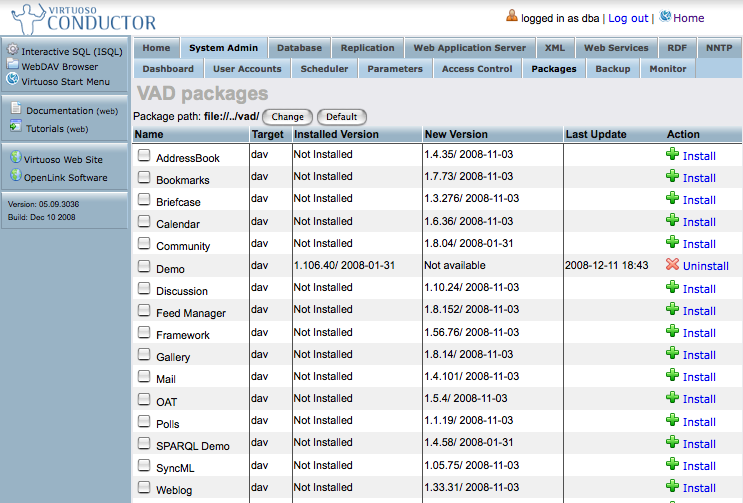
Task: Click the OpenLink Software globe icon
Action: (x=16, y=175)
